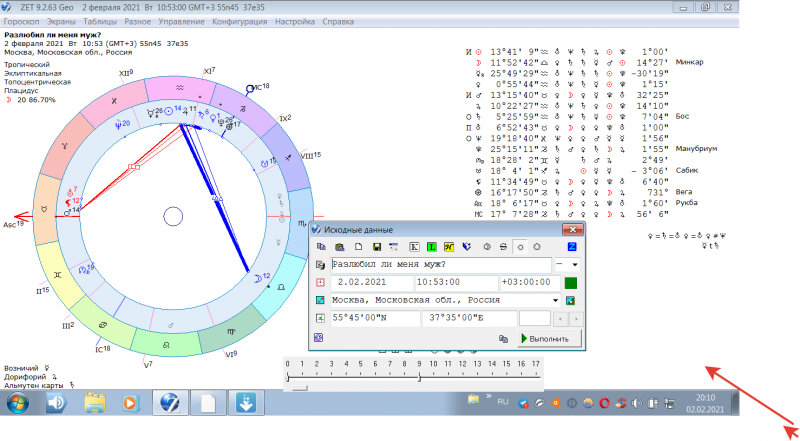Screen dimensions: 800x441
Task: Open the Настройка menu
Action: [293, 20]
